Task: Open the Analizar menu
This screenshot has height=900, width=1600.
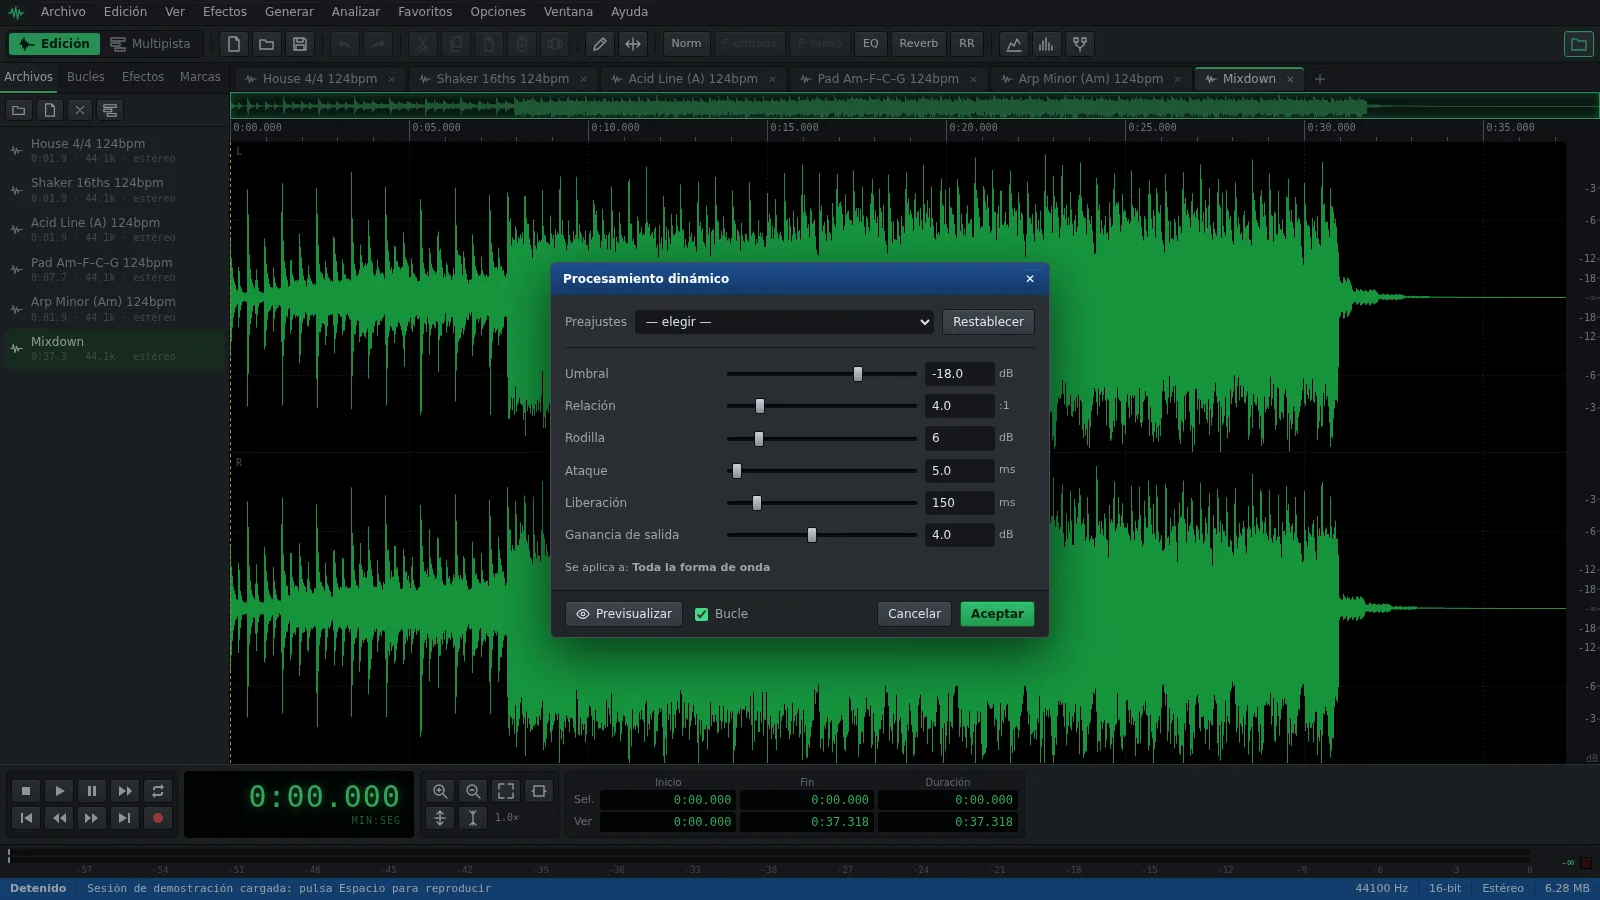Action: [x=356, y=12]
